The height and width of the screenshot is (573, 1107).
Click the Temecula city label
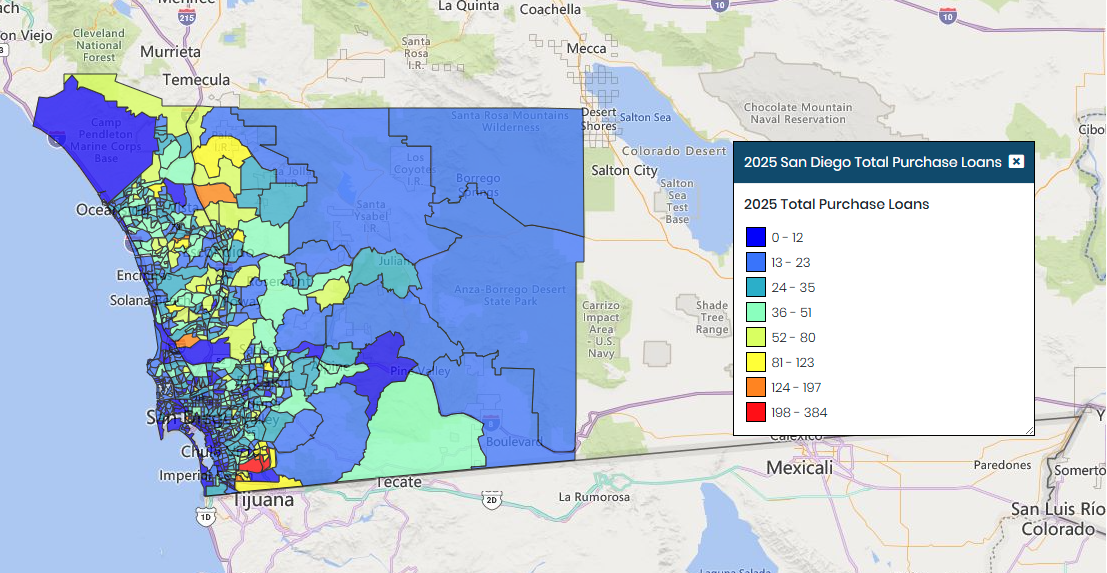(196, 80)
